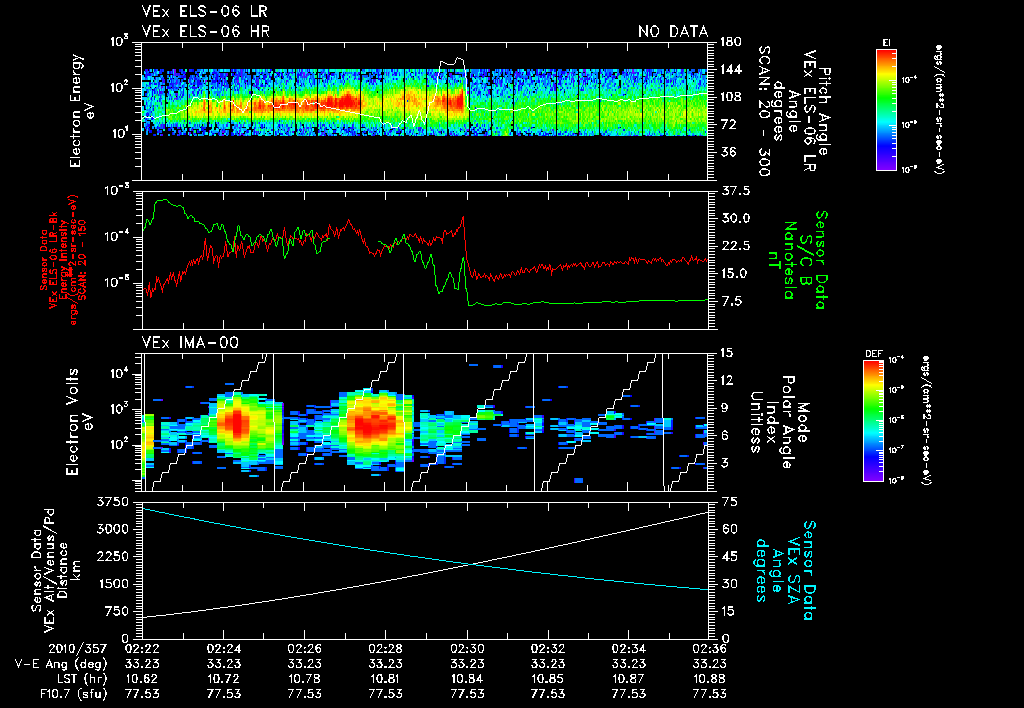
Task: Click the LST value 10.72
Action: 223,679
